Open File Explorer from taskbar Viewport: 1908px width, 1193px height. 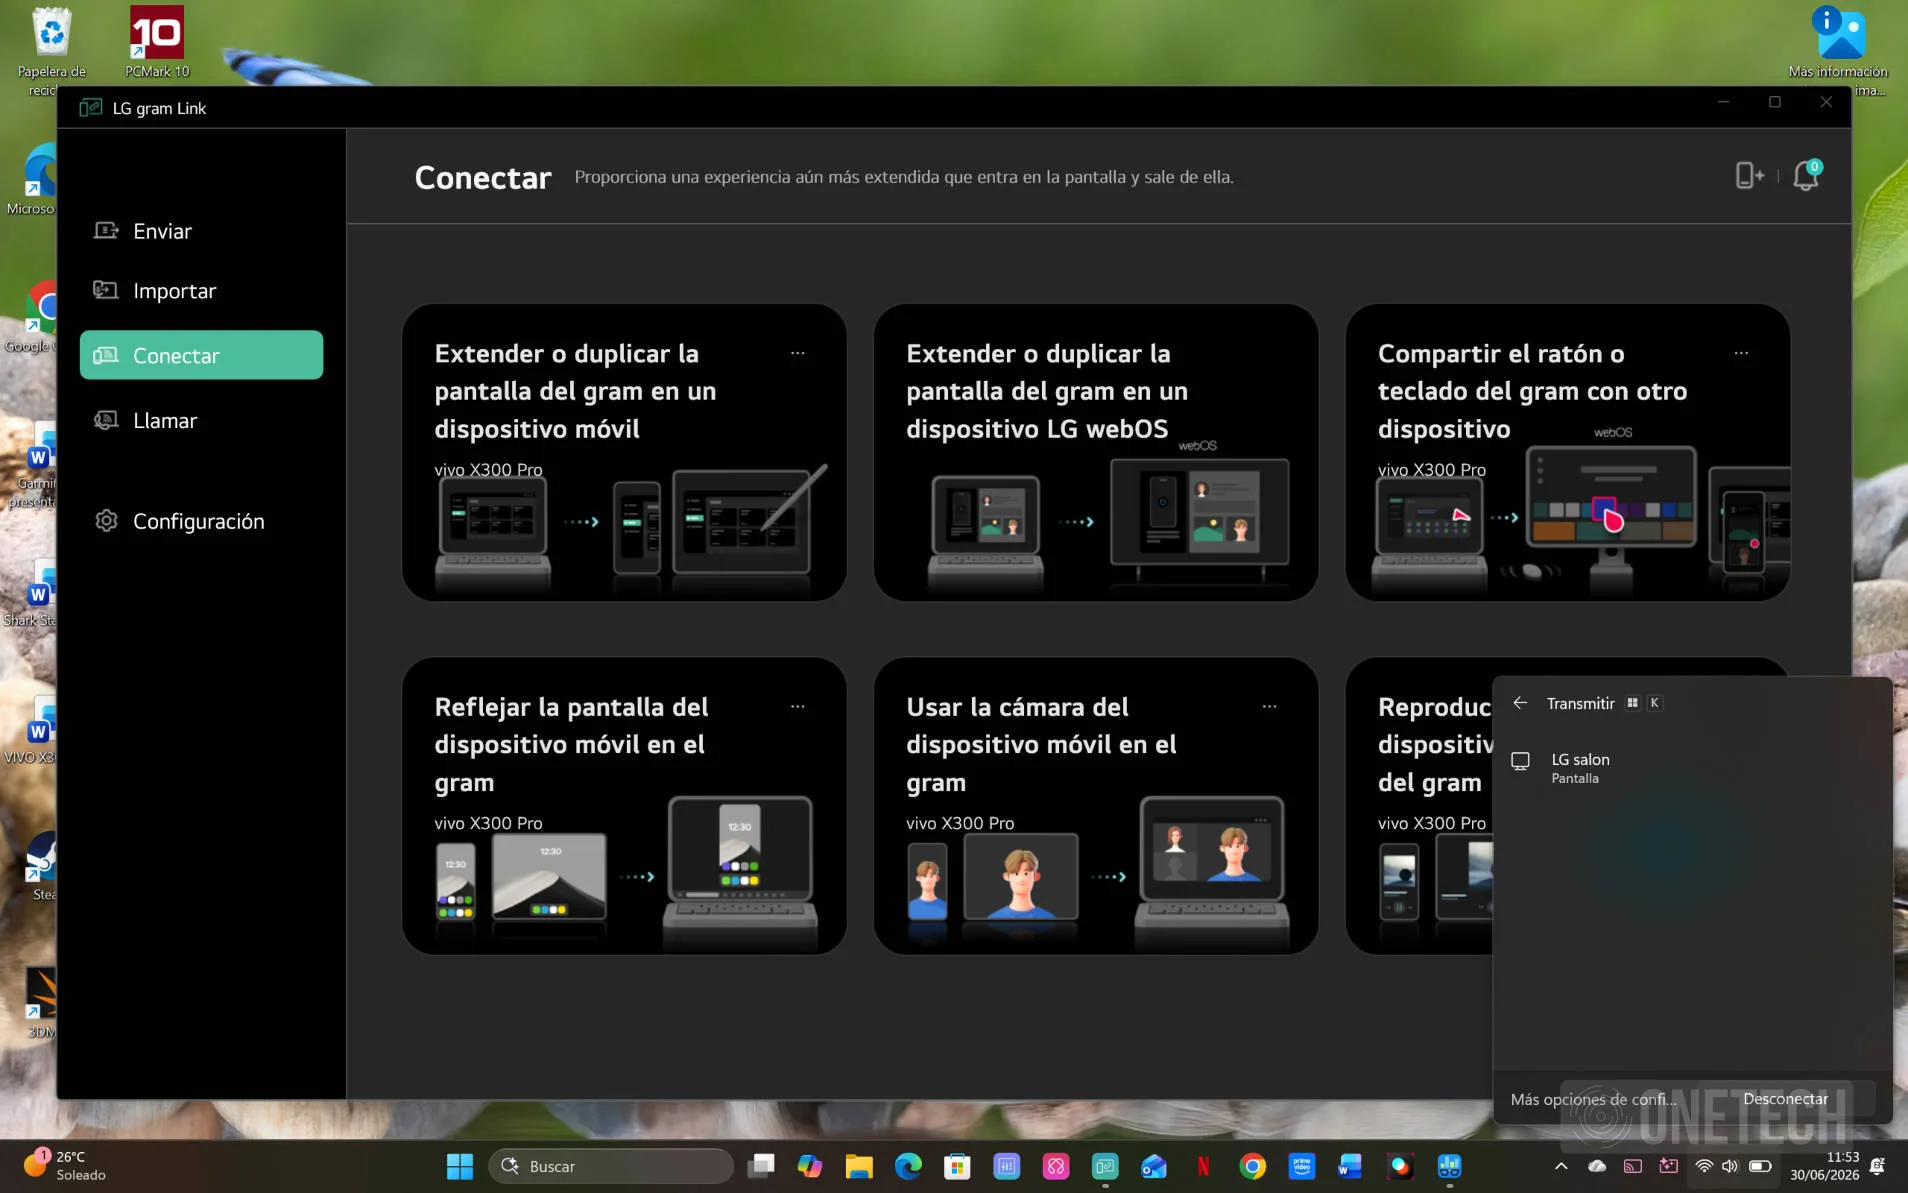(x=859, y=1166)
